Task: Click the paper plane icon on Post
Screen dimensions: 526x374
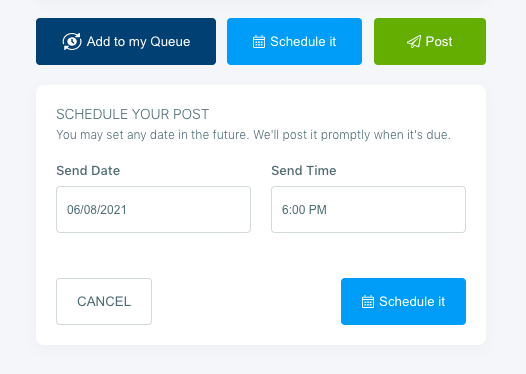Action: click(x=414, y=42)
